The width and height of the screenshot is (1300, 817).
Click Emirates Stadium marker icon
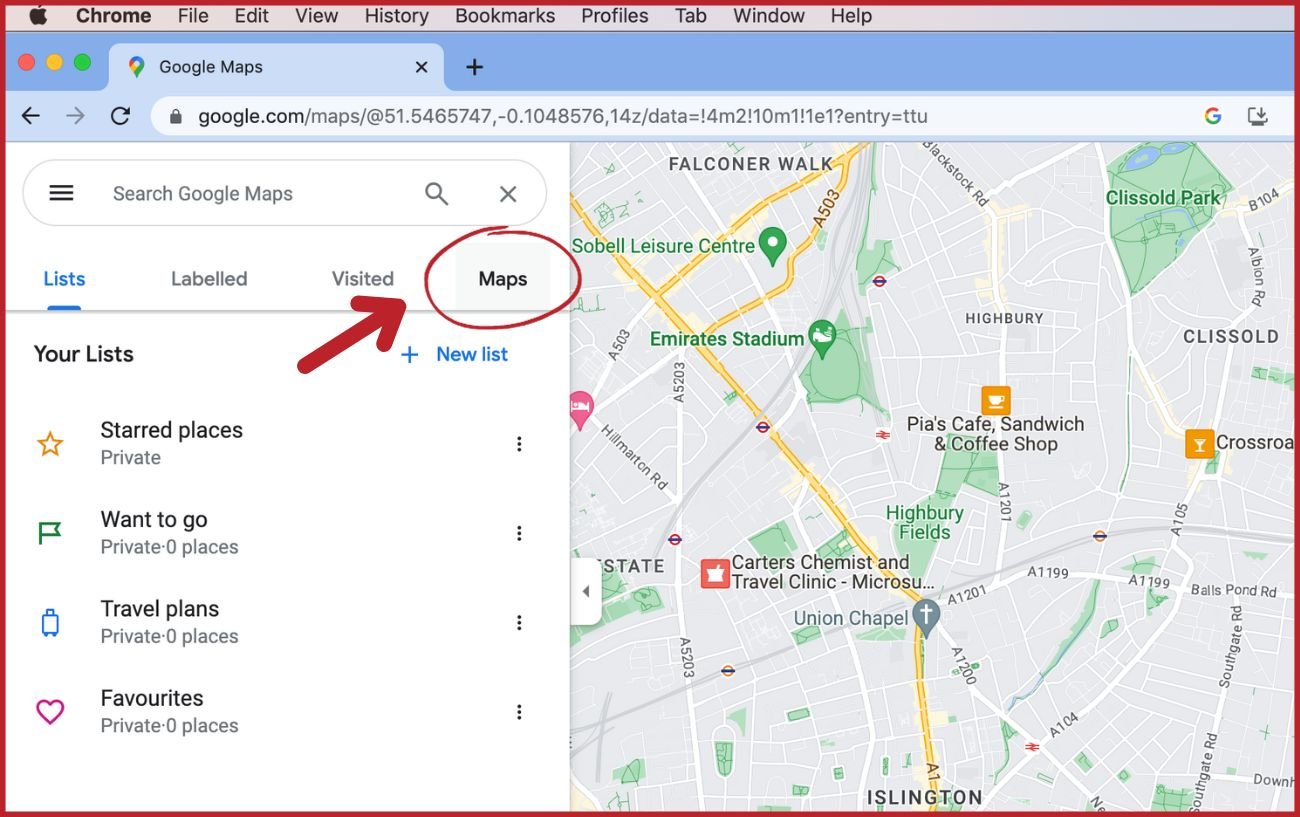click(822, 336)
